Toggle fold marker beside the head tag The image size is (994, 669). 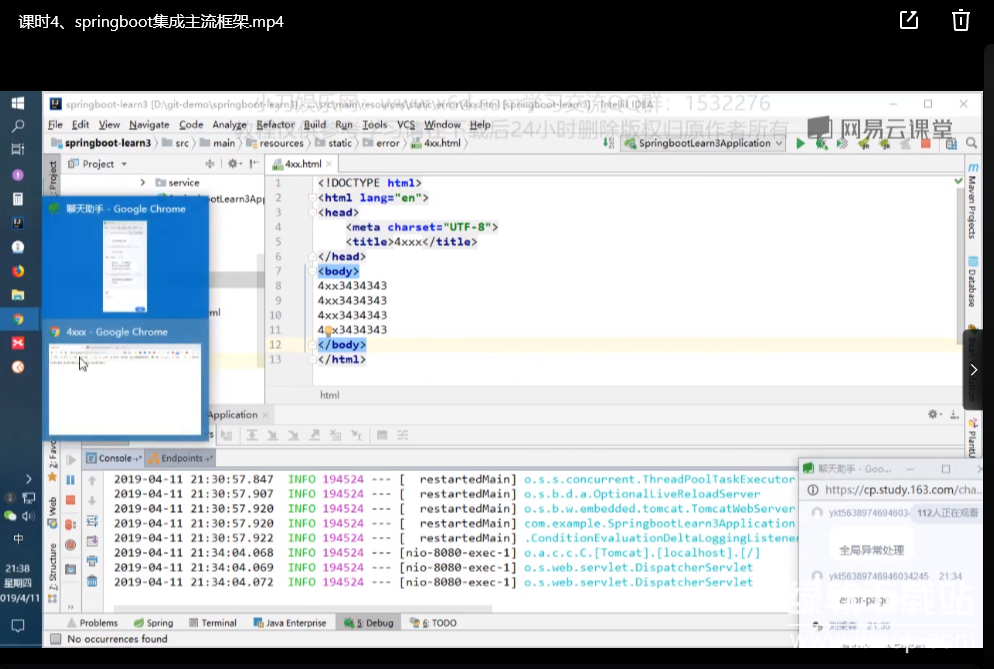[x=312, y=213]
